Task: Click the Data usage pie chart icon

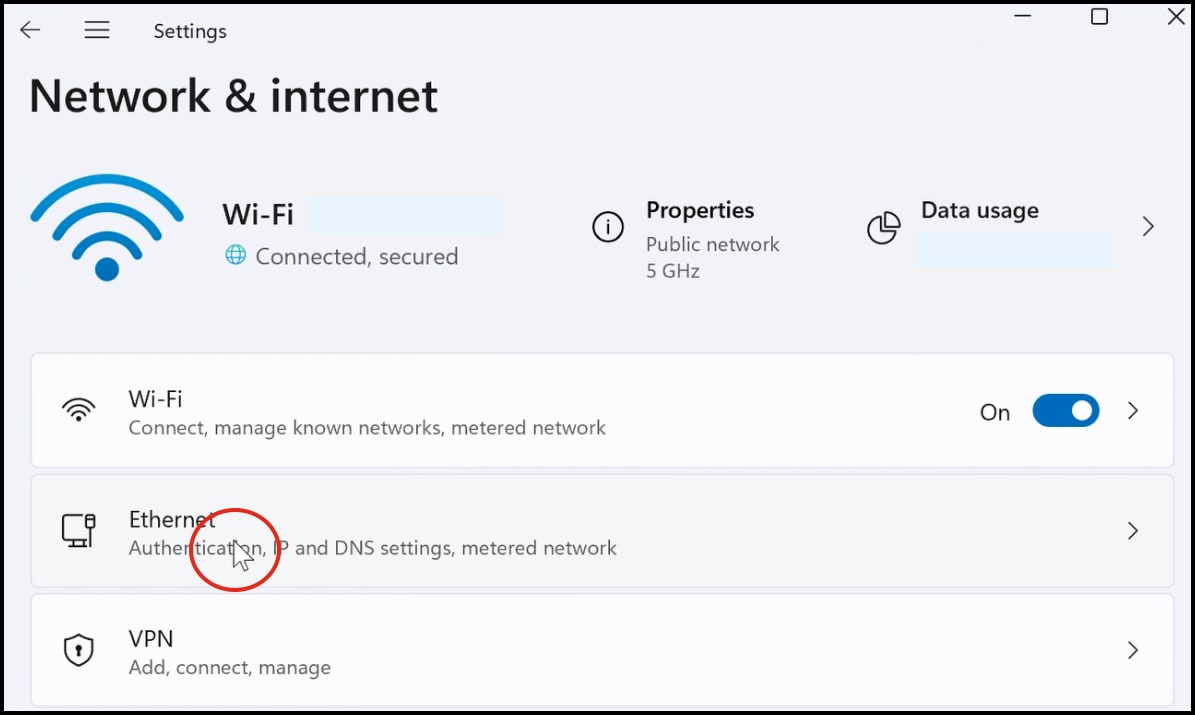Action: coord(883,228)
